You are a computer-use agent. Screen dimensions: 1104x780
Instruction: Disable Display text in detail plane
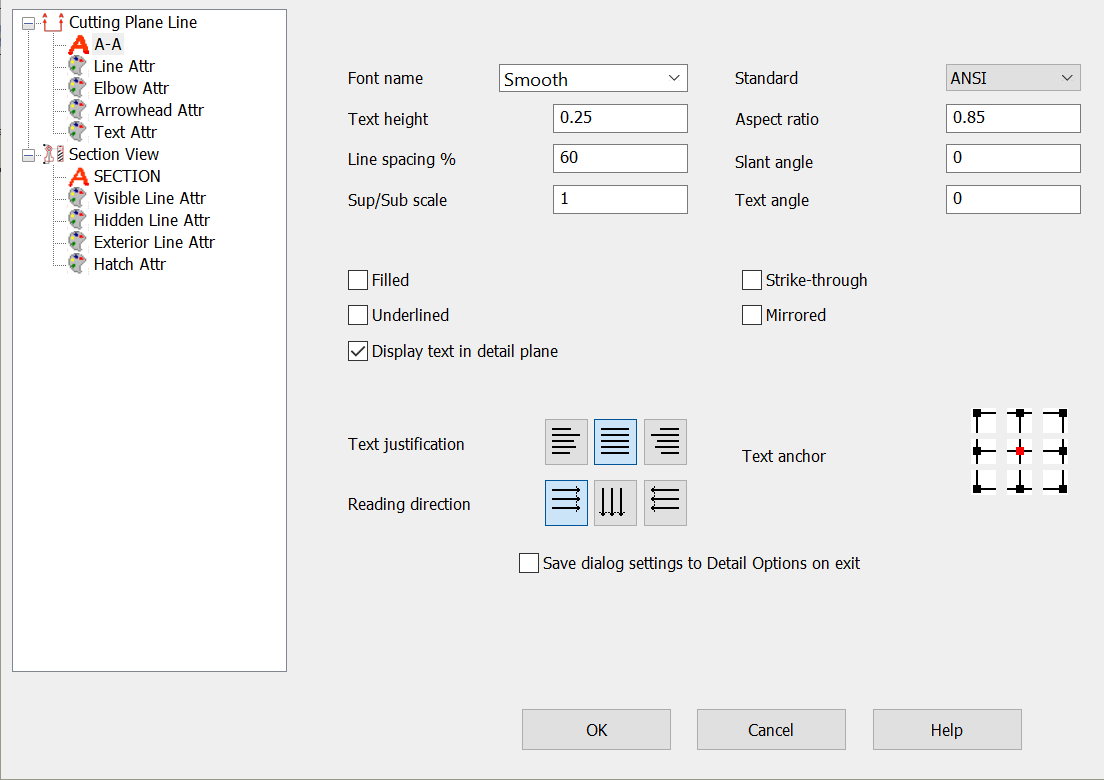click(357, 350)
